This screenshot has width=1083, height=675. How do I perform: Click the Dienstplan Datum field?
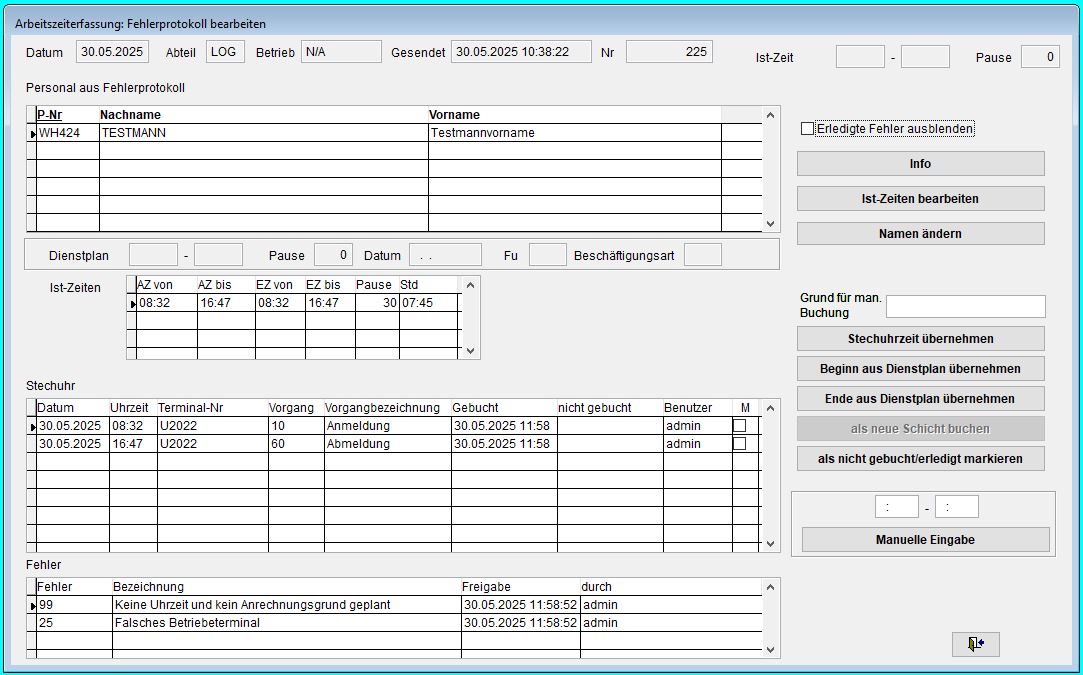(445, 255)
